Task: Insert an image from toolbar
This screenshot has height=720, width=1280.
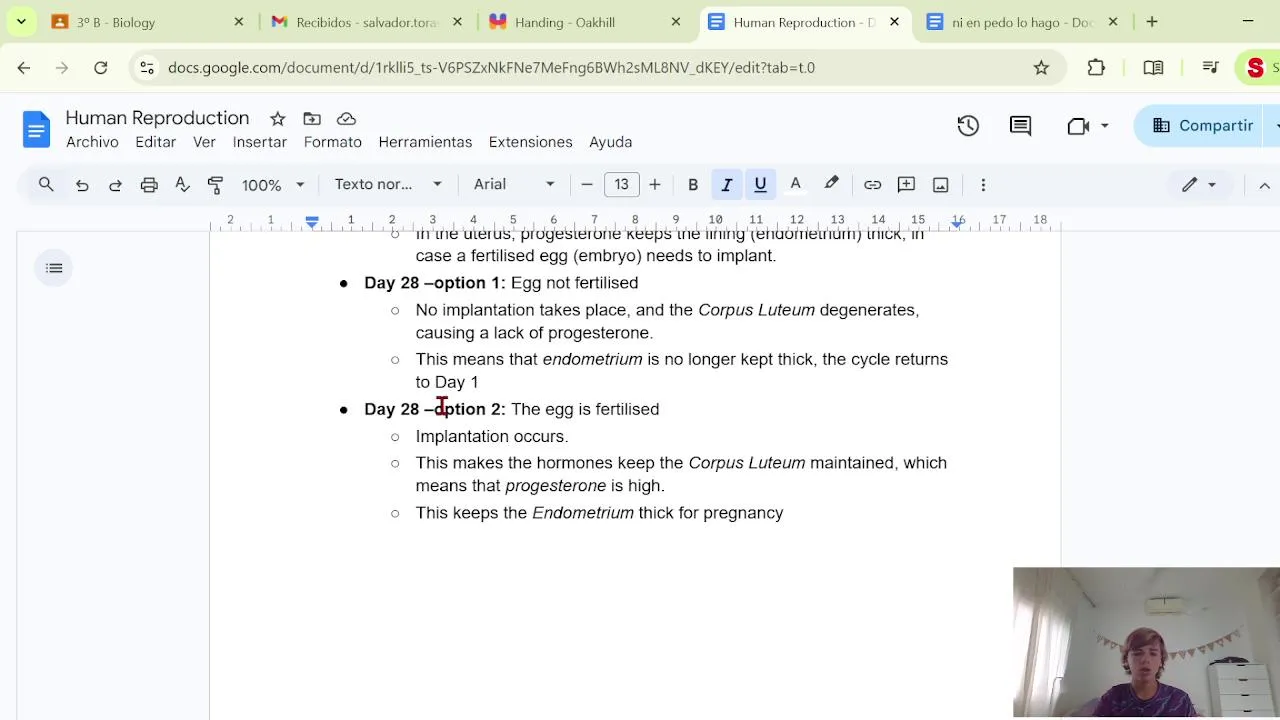Action: point(940,185)
